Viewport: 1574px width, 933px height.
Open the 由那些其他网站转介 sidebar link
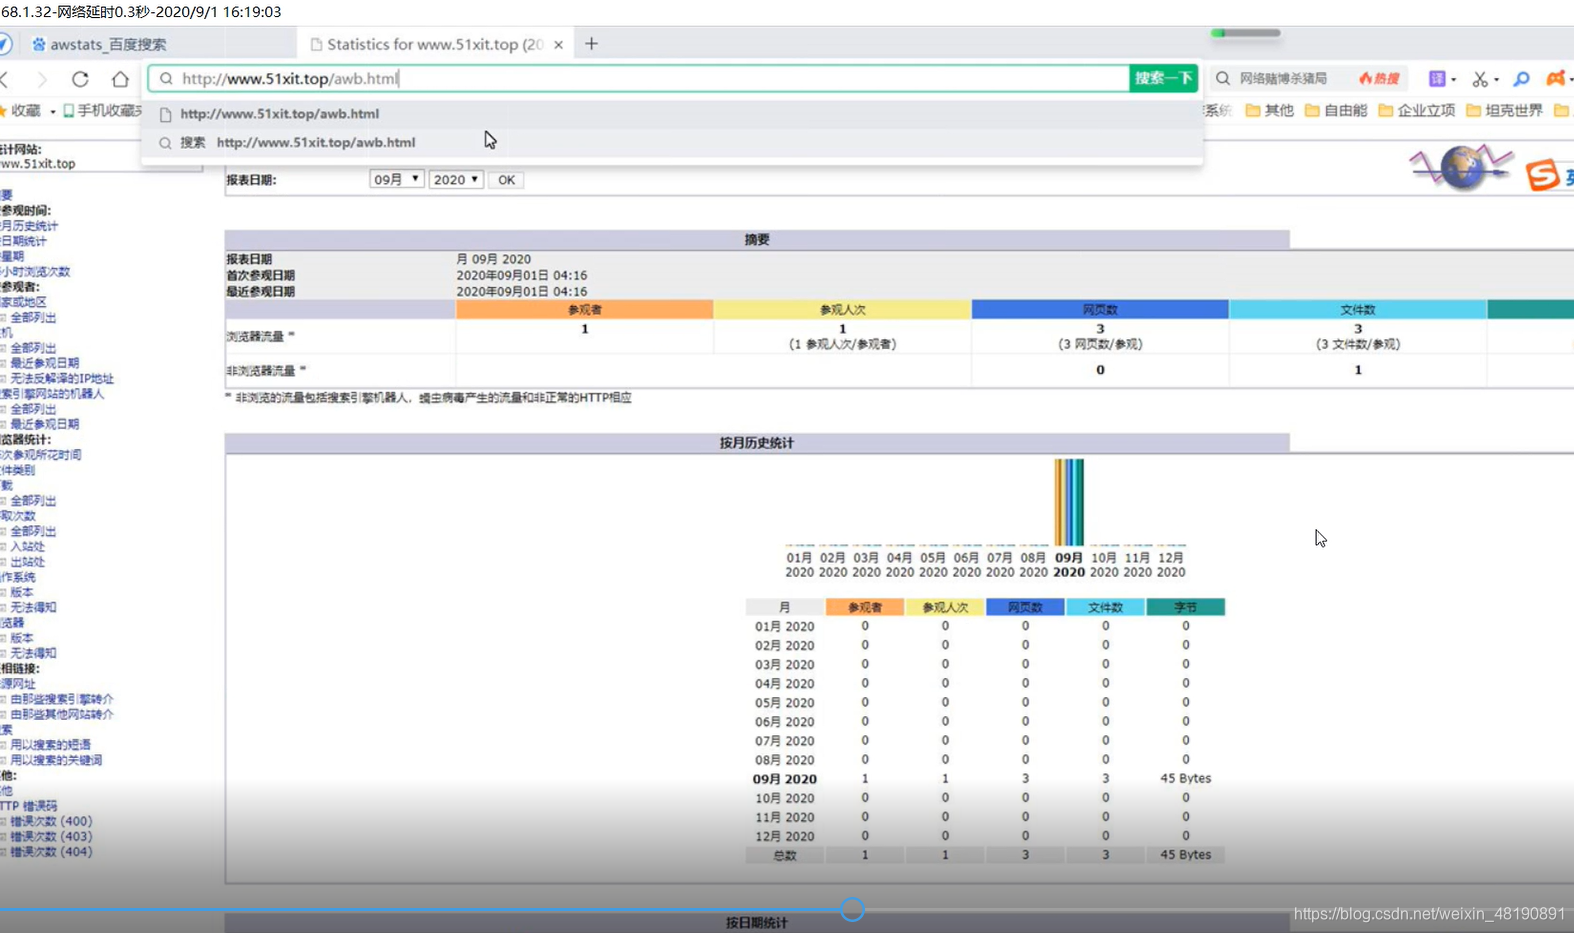click(x=62, y=715)
